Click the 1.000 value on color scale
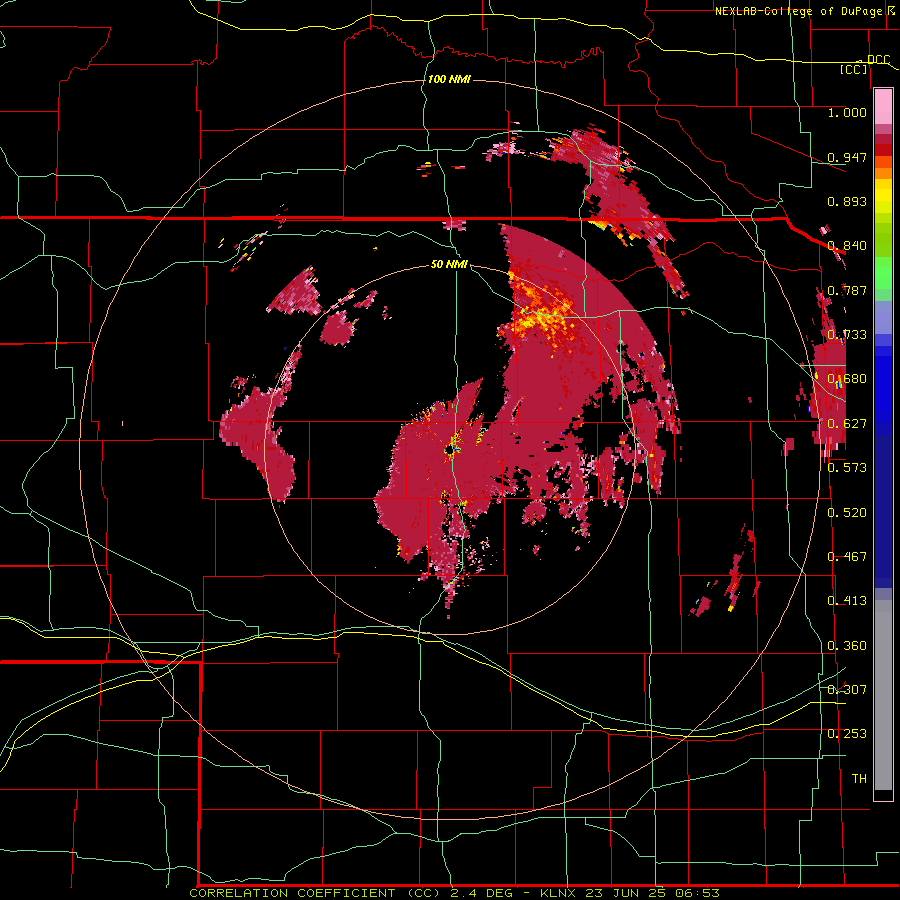The image size is (900, 900). pos(847,112)
